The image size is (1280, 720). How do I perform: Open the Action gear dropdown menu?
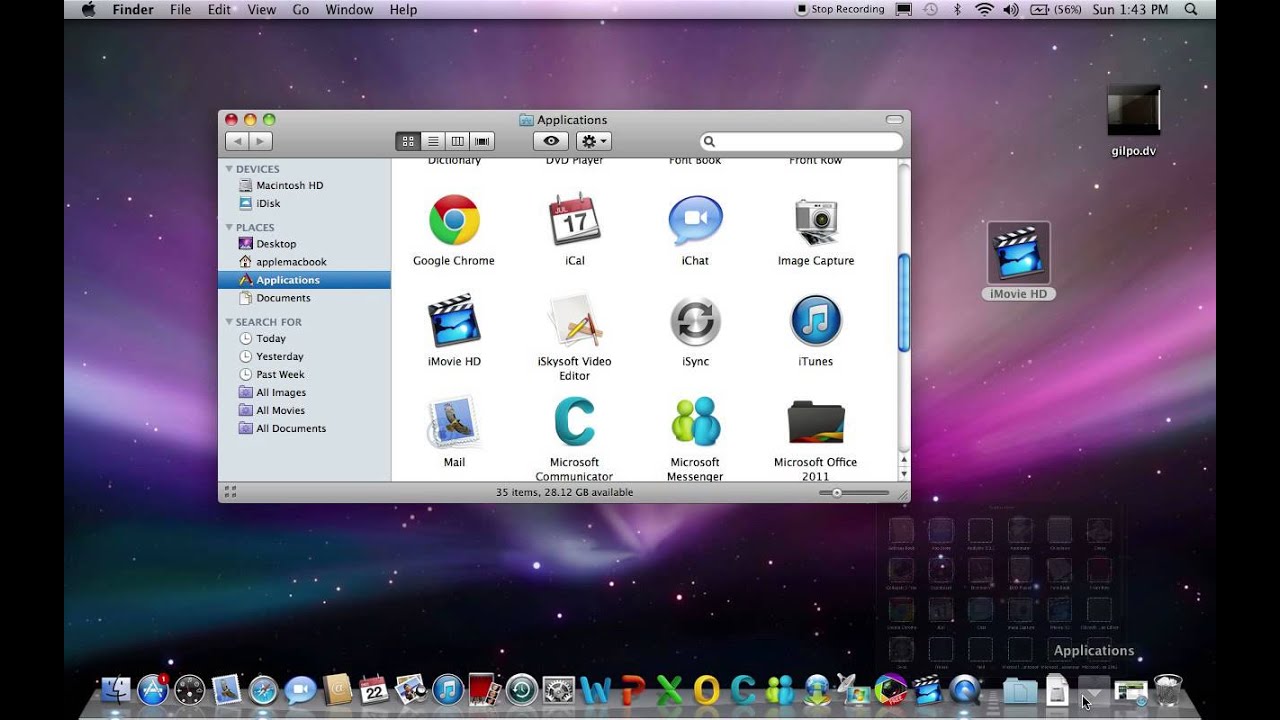[594, 141]
